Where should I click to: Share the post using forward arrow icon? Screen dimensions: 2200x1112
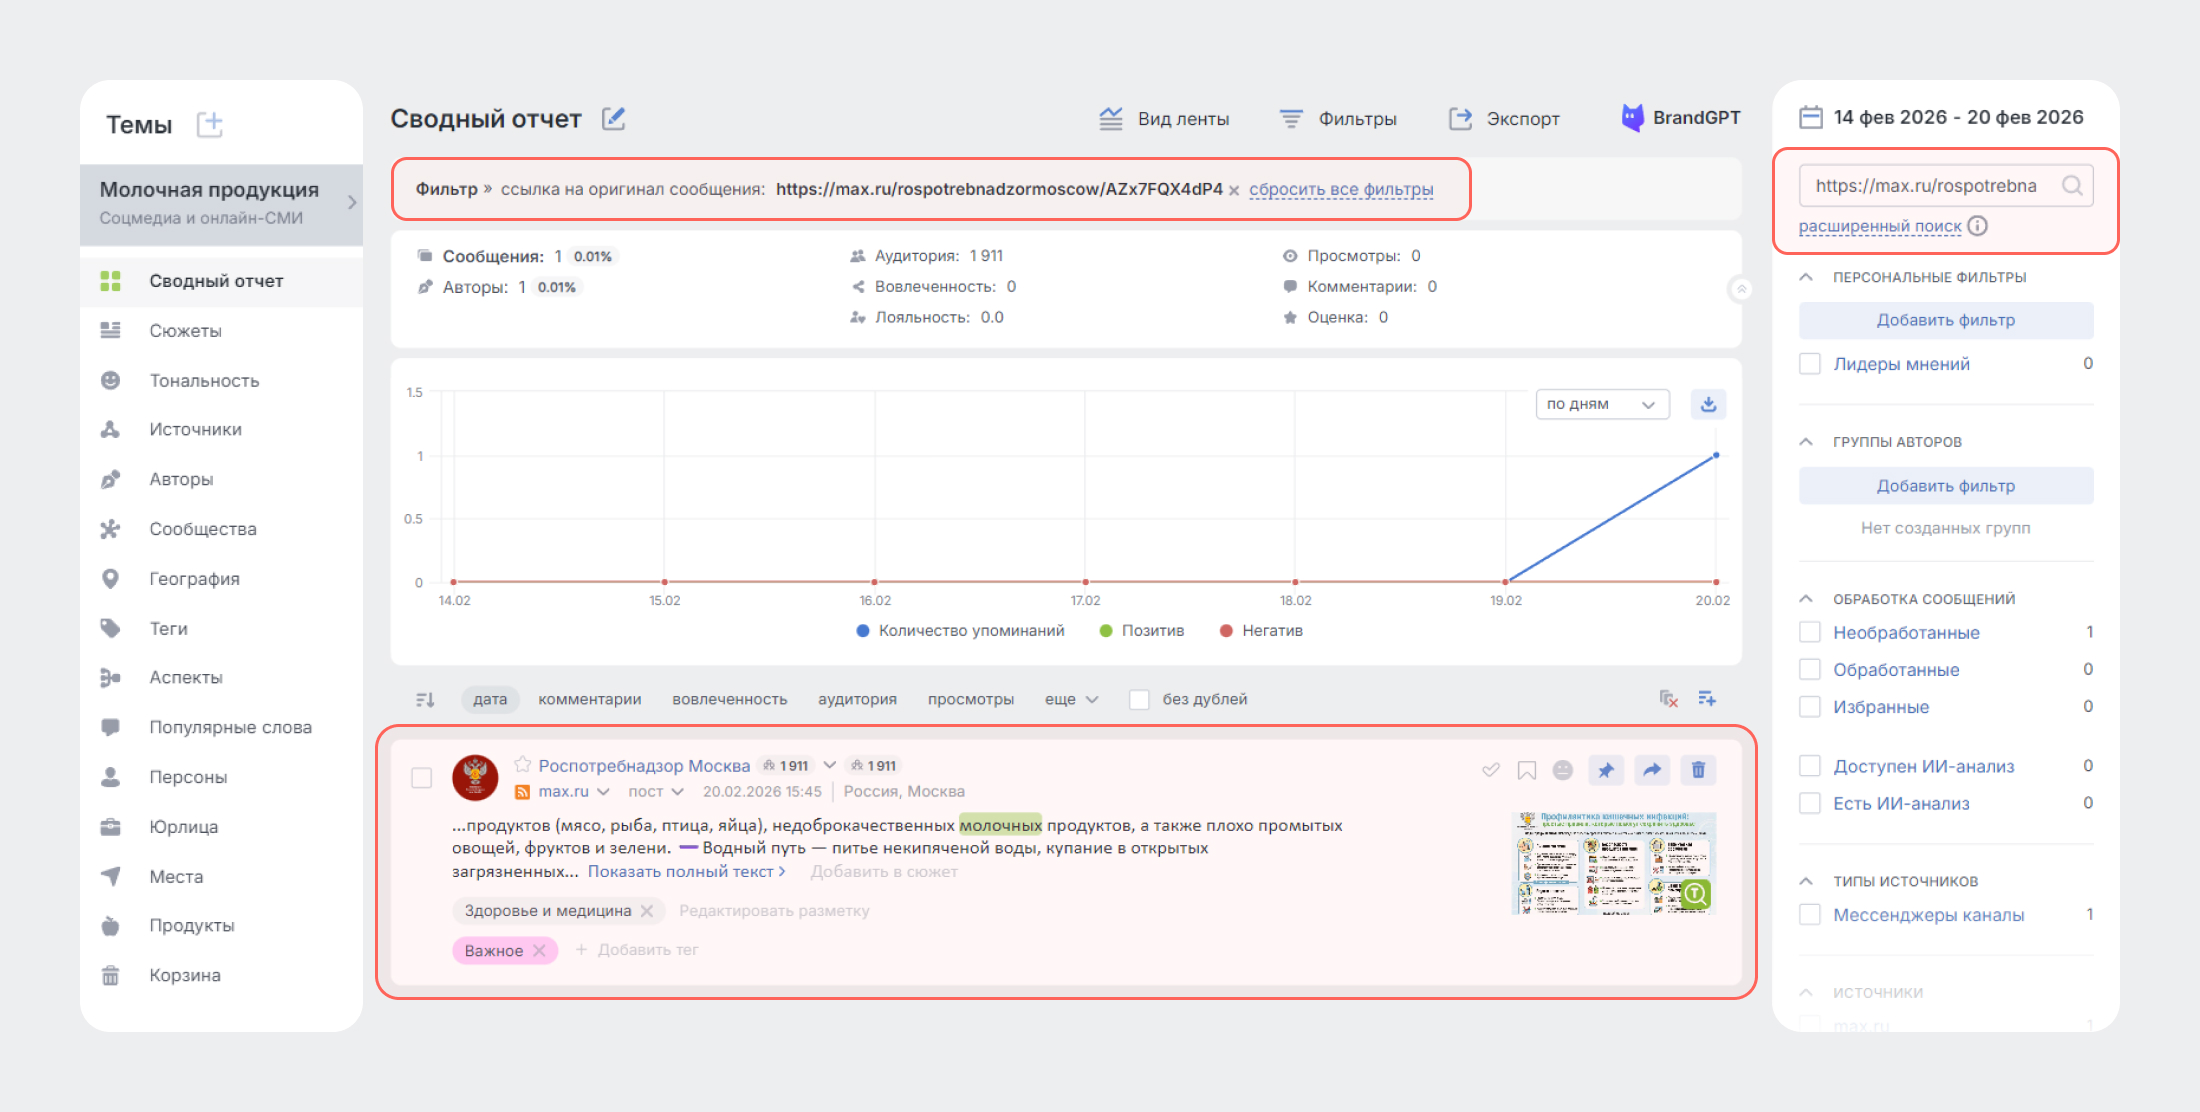[1651, 770]
